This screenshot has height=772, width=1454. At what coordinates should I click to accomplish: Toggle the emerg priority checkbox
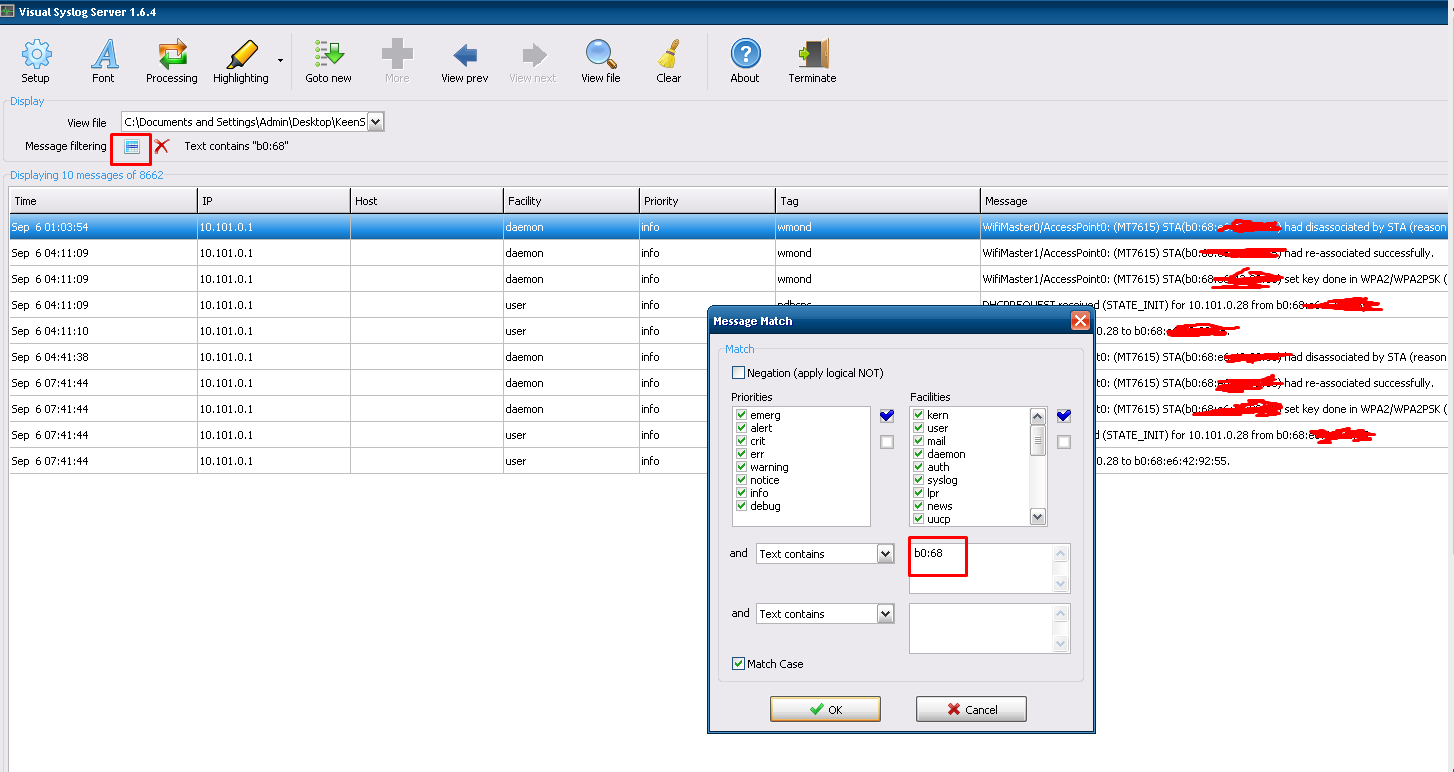[x=741, y=415]
